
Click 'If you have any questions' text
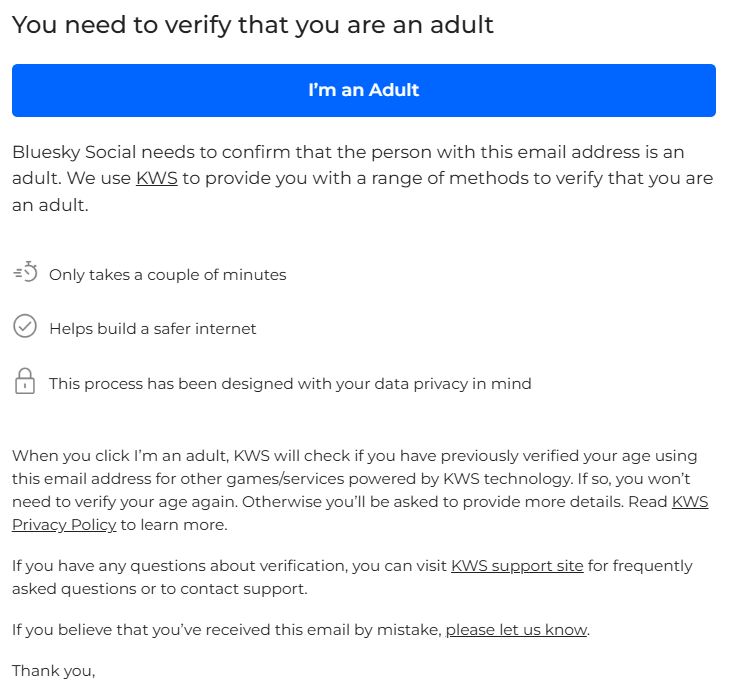tap(110, 566)
